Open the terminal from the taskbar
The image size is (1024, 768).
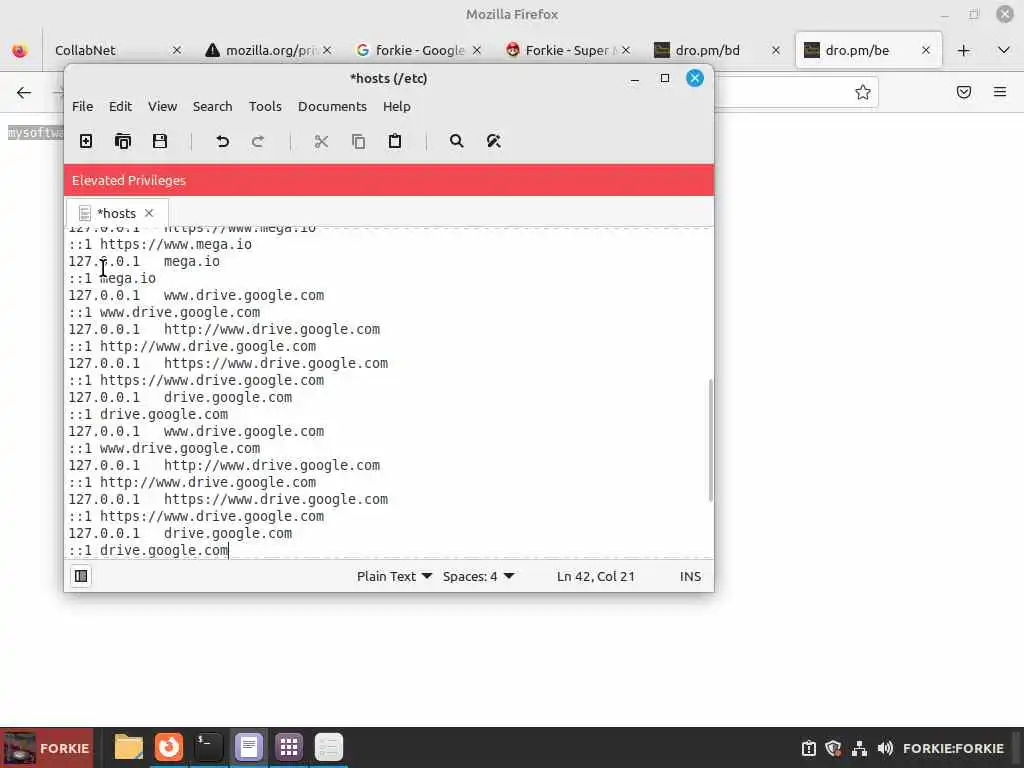pos(208,747)
